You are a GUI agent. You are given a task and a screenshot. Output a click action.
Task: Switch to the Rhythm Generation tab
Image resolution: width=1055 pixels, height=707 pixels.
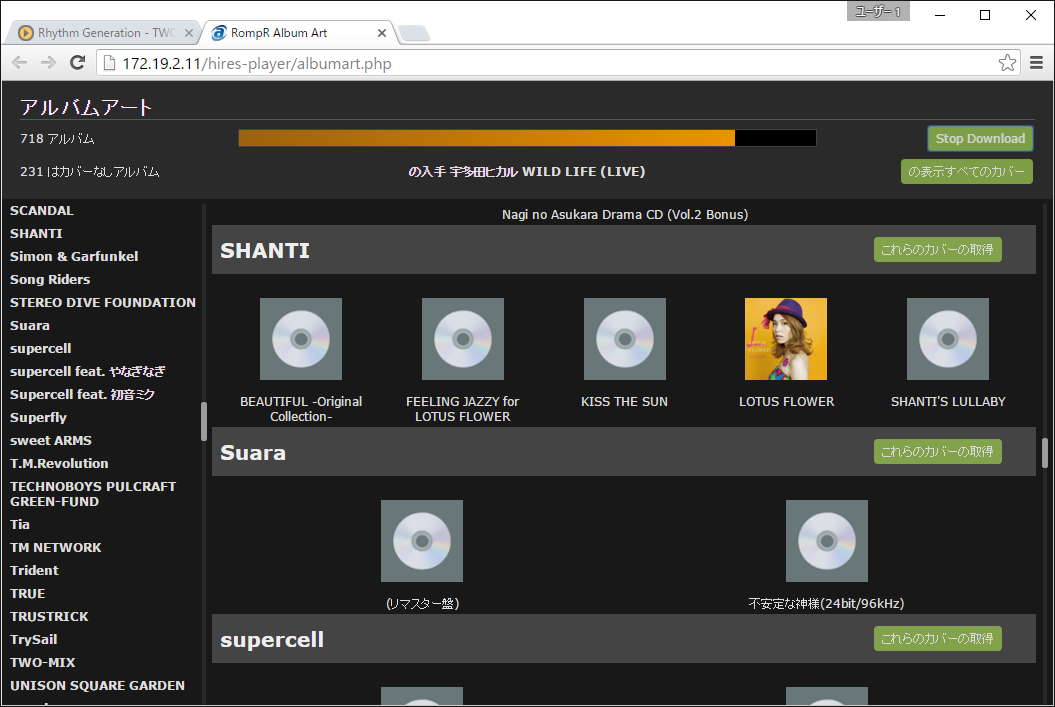[x=104, y=33]
